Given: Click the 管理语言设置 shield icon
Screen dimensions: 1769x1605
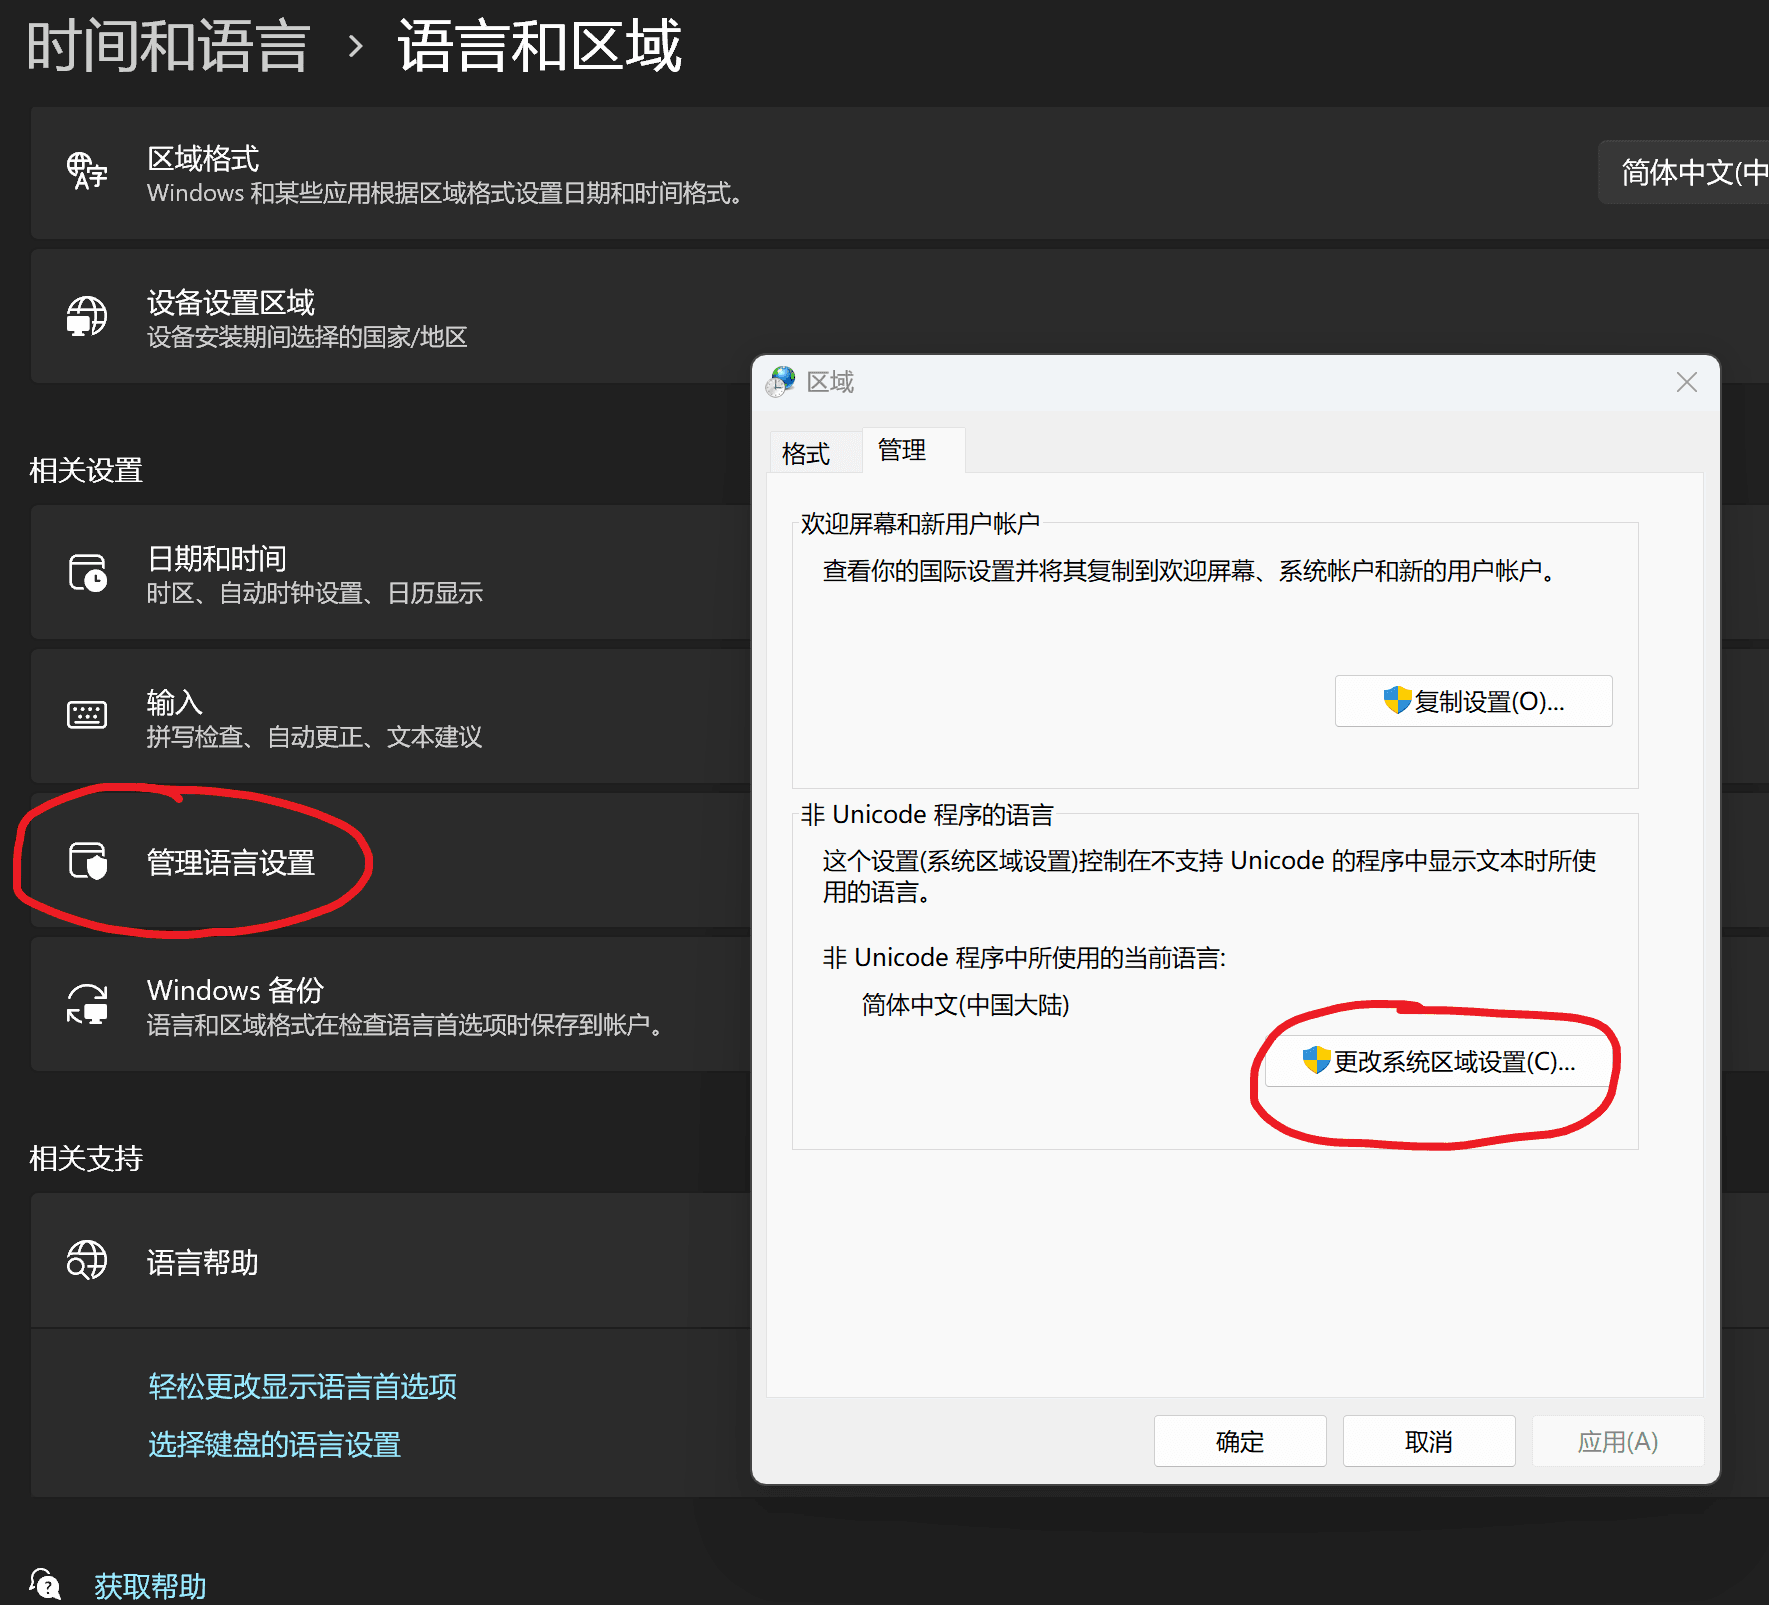Looking at the screenshot, I should pyautogui.click(x=87, y=861).
